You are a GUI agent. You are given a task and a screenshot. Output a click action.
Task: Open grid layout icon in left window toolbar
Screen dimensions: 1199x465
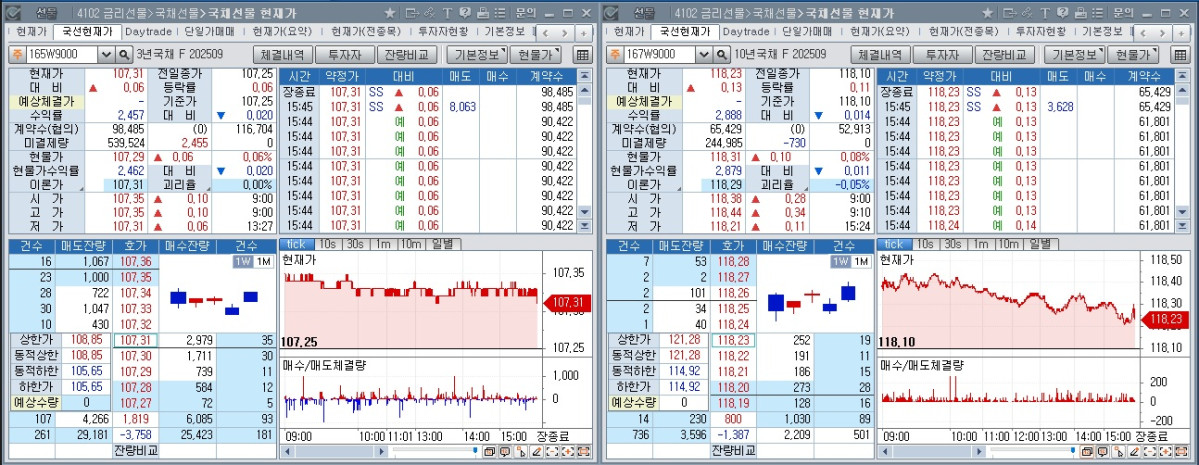tap(582, 55)
